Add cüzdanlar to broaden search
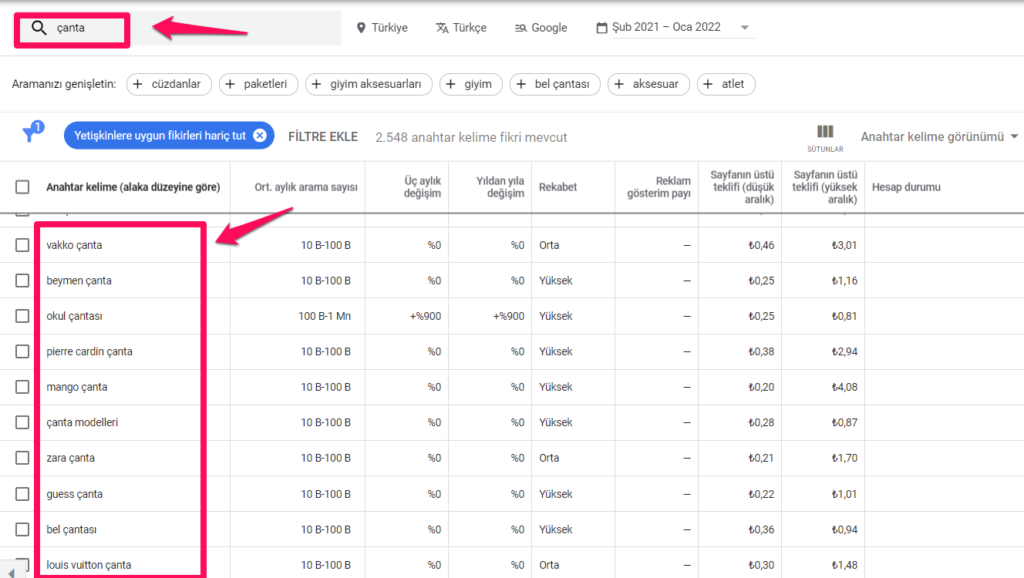Image resolution: width=1024 pixels, height=578 pixels. coord(169,84)
